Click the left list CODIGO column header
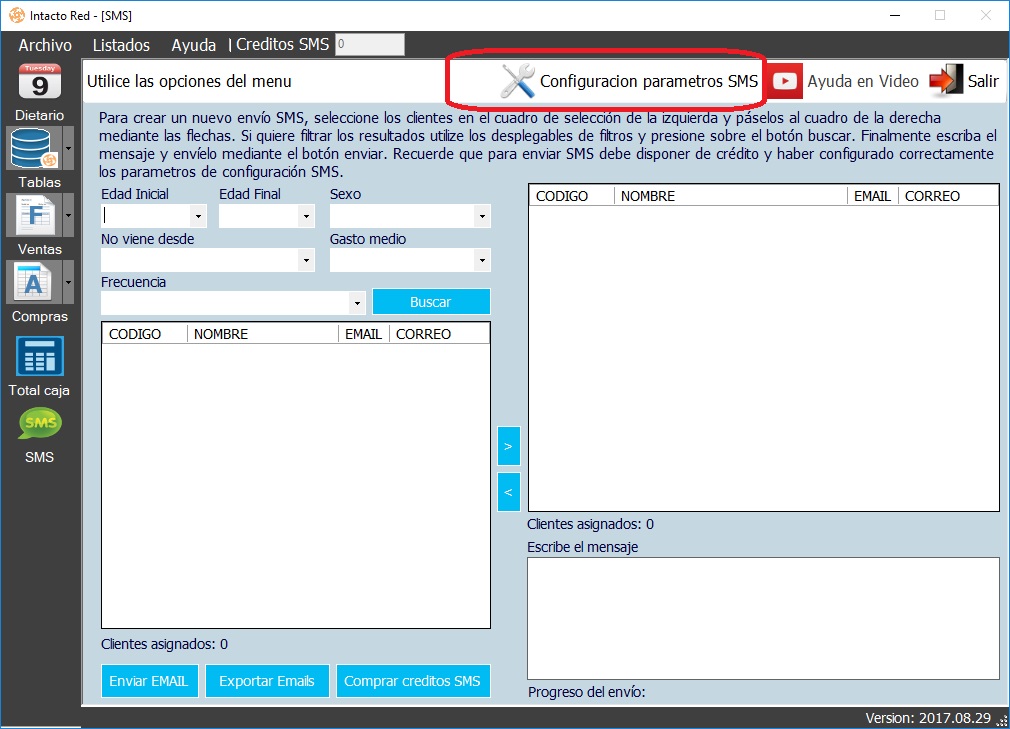The height and width of the screenshot is (729, 1010). coord(145,334)
